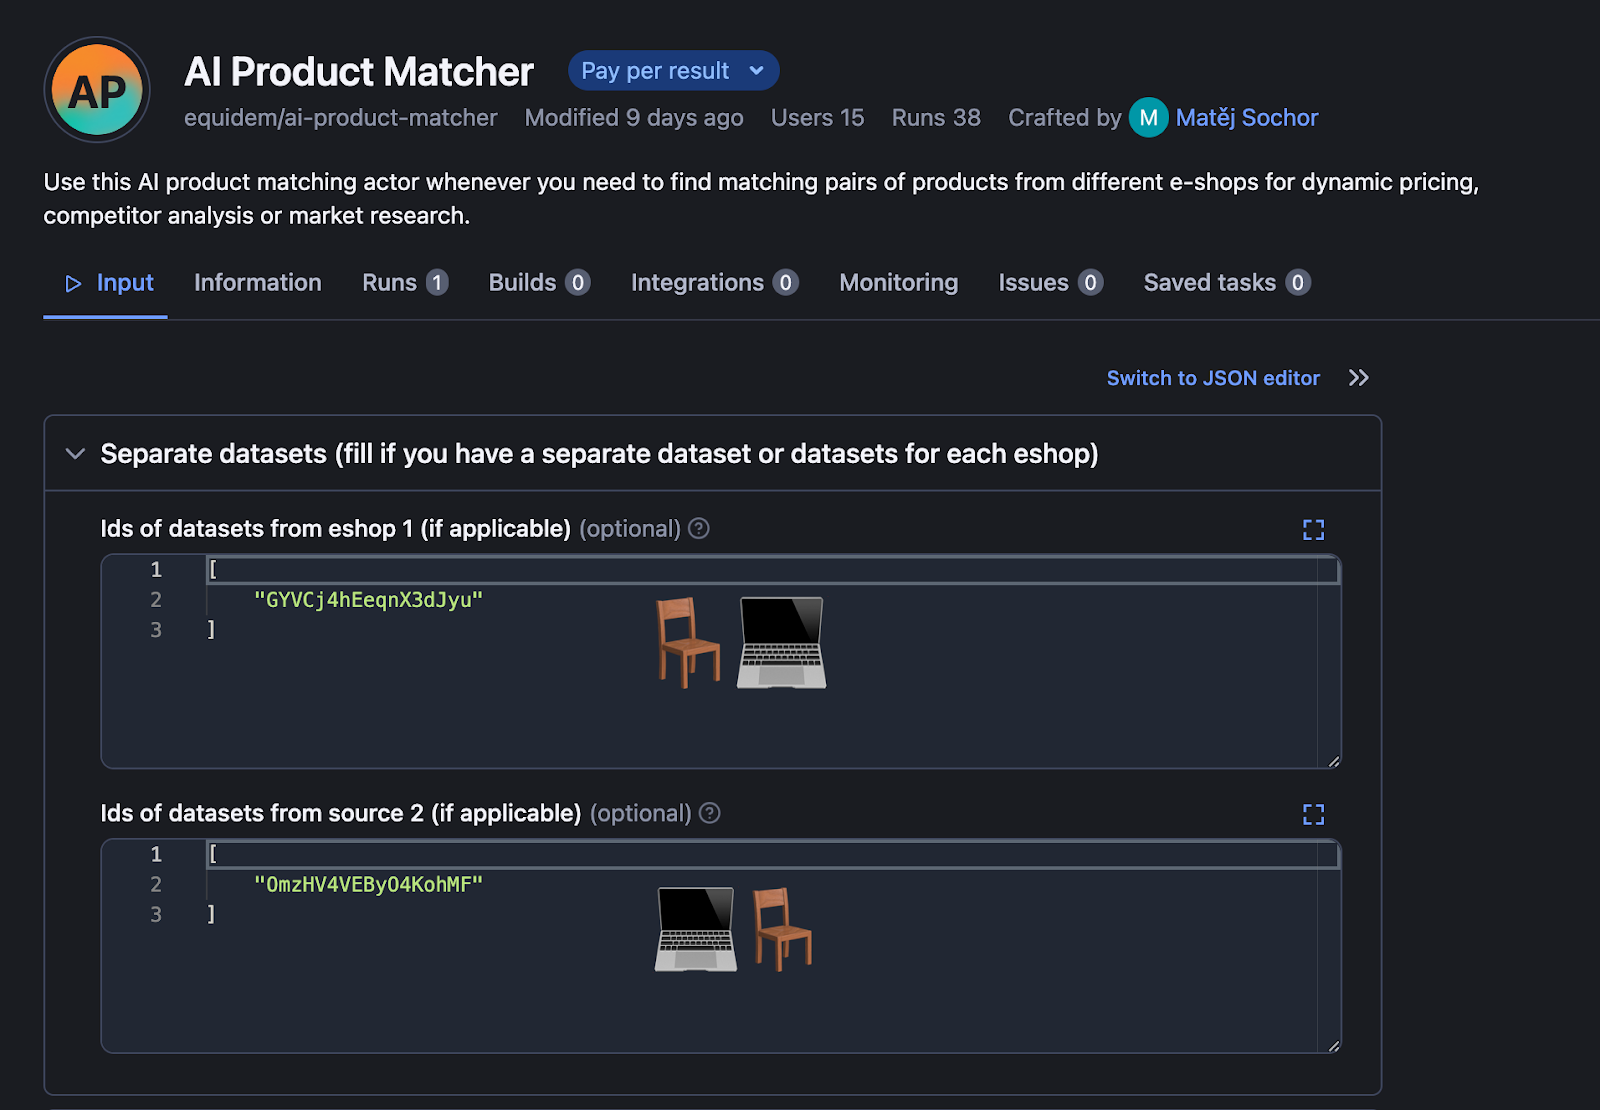Click the dataset ID GYVCj4hEeqnX3dJyu
1600x1110 pixels.
tap(370, 599)
